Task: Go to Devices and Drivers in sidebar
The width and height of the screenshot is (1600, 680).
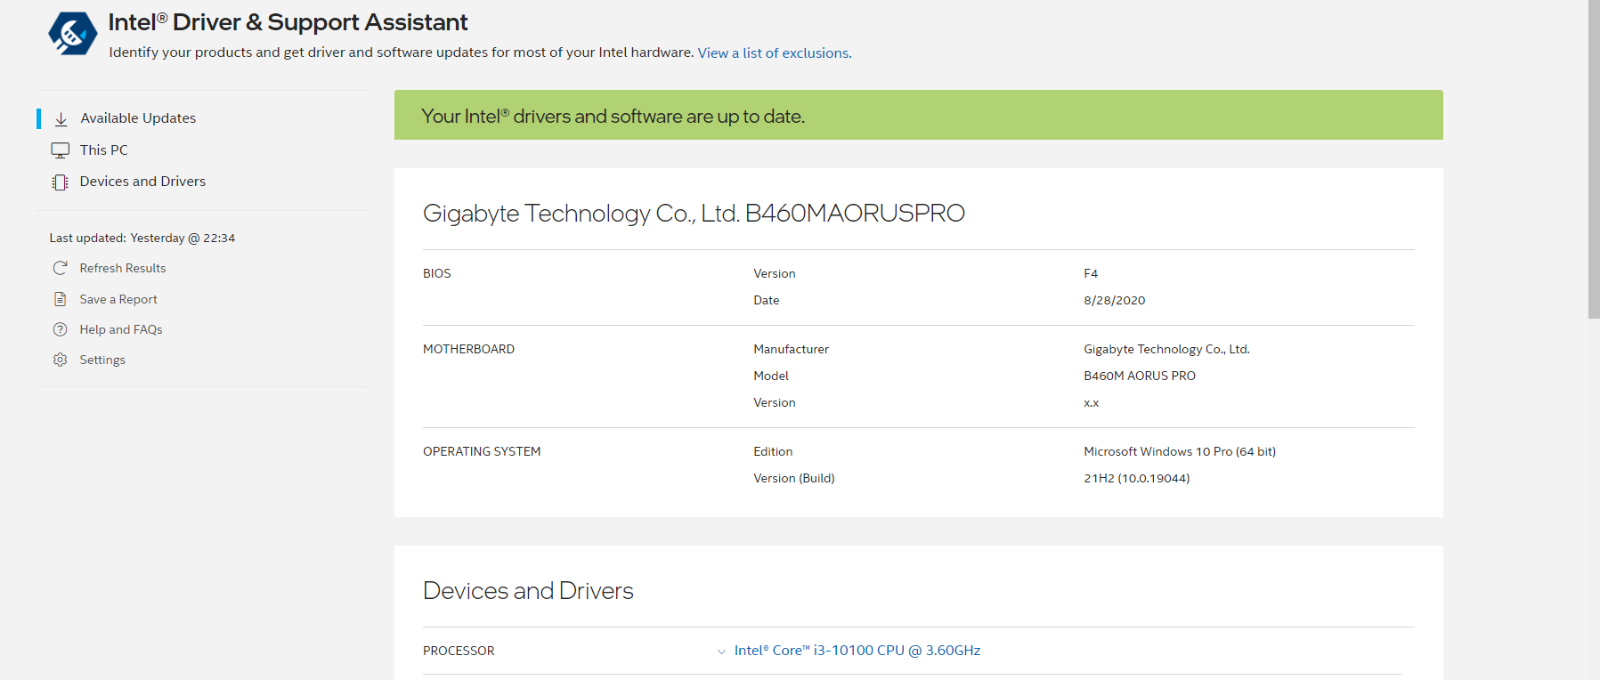Action: point(143,181)
